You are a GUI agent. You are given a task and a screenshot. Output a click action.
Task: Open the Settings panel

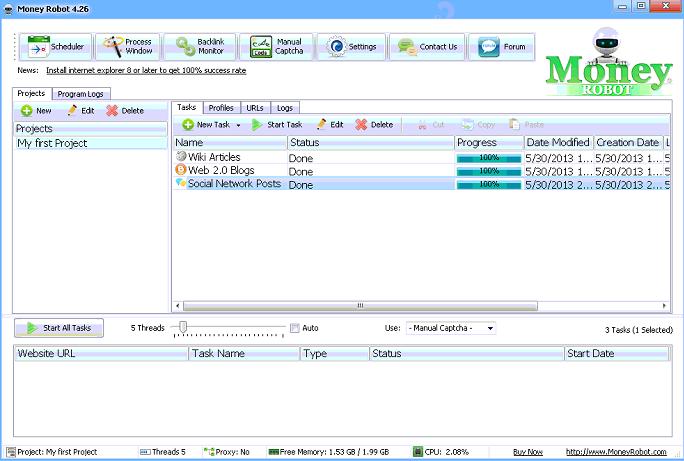click(352, 47)
